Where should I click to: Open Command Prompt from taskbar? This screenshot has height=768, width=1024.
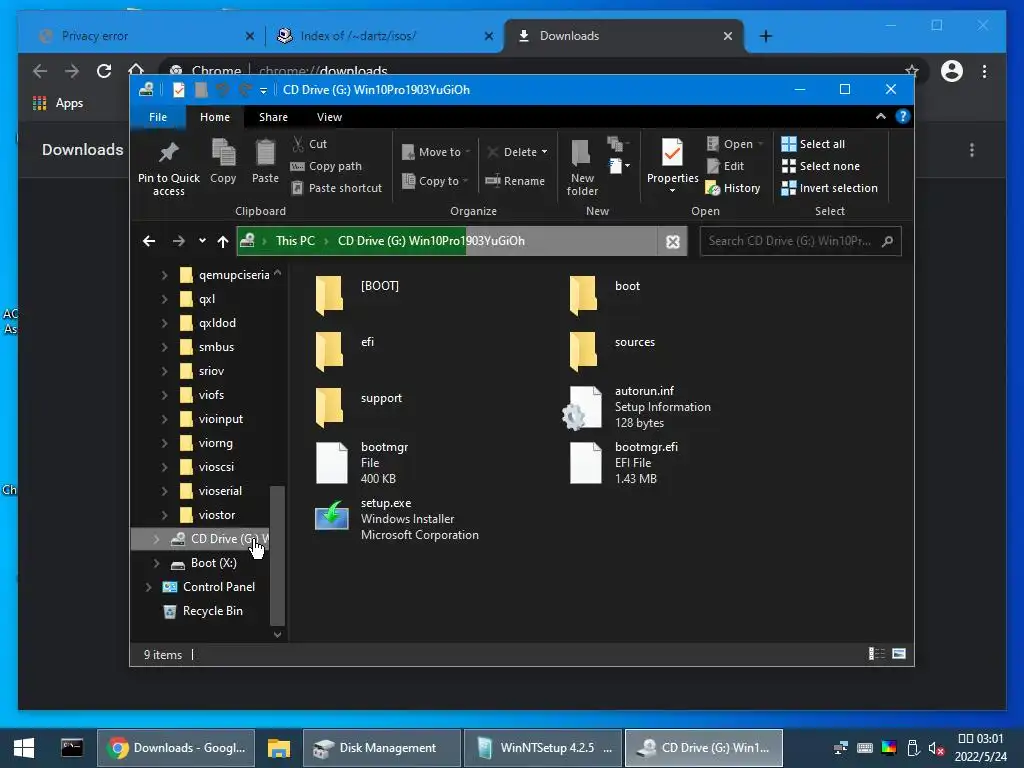(72, 748)
